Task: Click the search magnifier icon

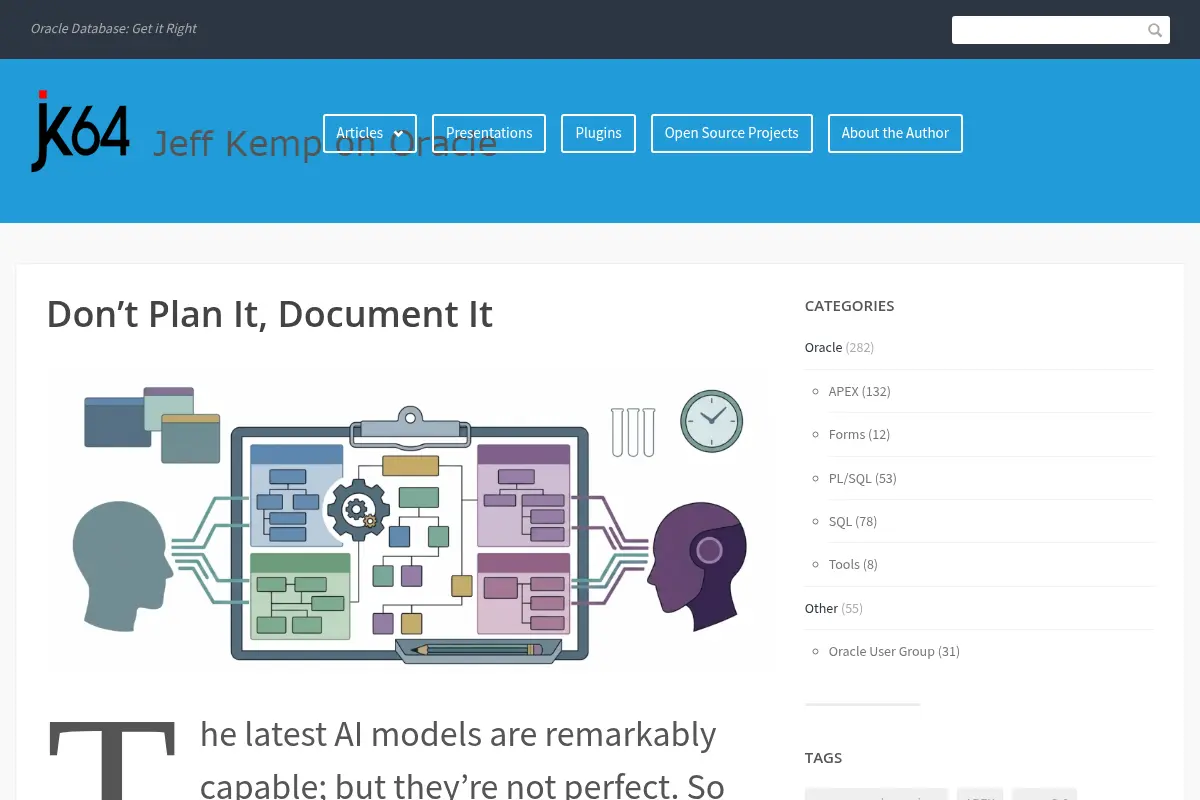Action: pyautogui.click(x=1155, y=30)
